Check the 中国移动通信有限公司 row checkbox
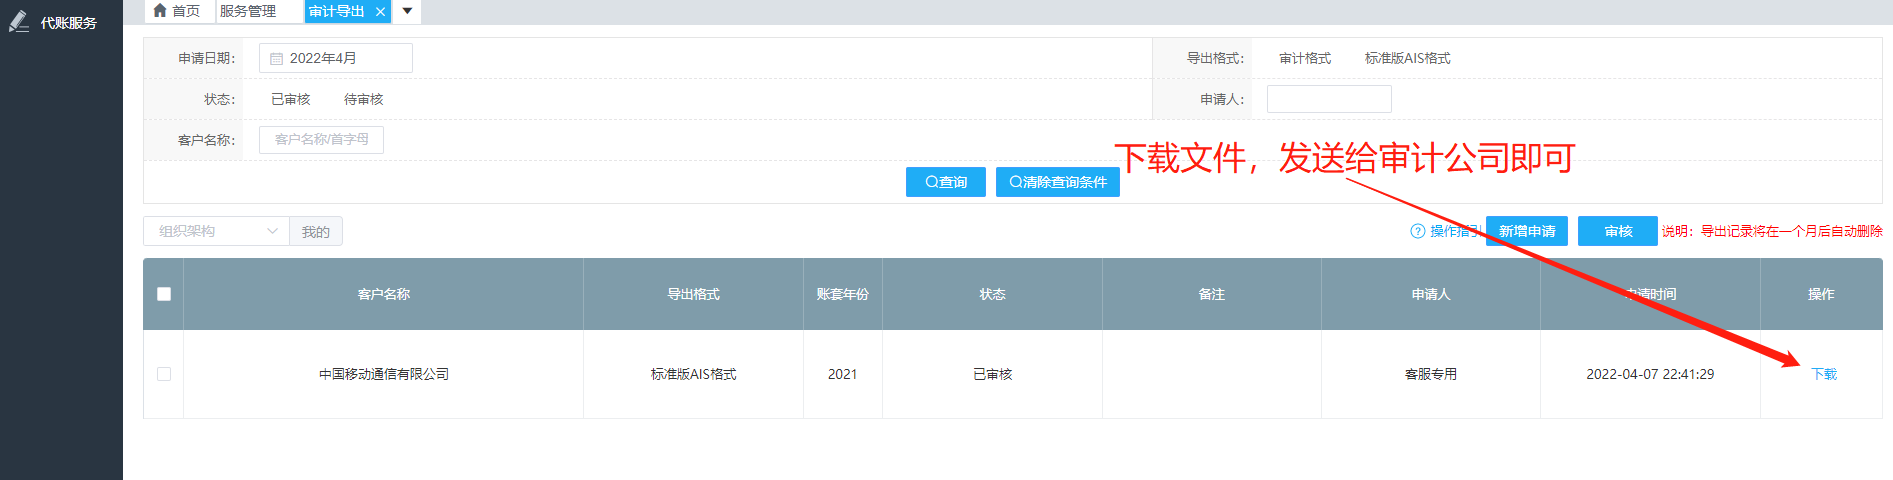The image size is (1893, 480). [x=164, y=374]
